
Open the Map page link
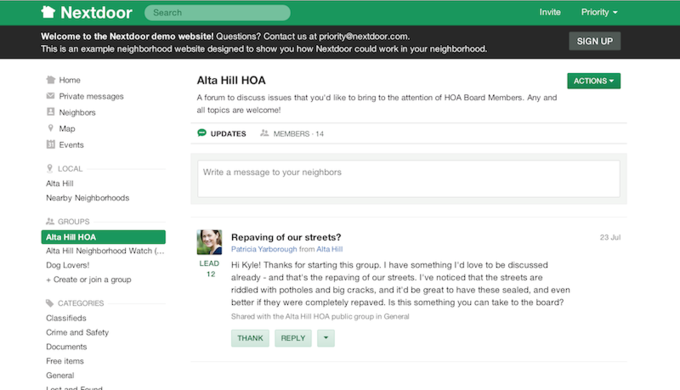[67, 128]
